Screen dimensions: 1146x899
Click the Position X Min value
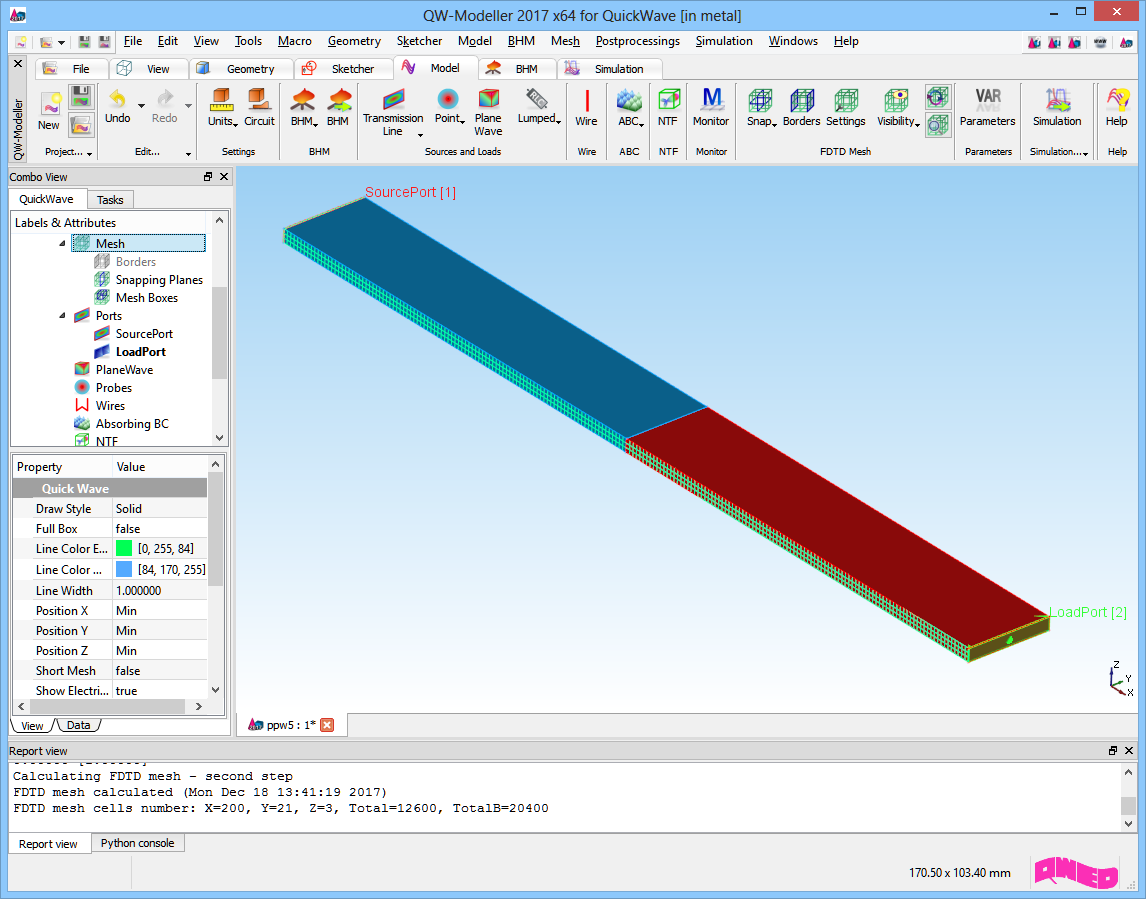[x=160, y=611]
